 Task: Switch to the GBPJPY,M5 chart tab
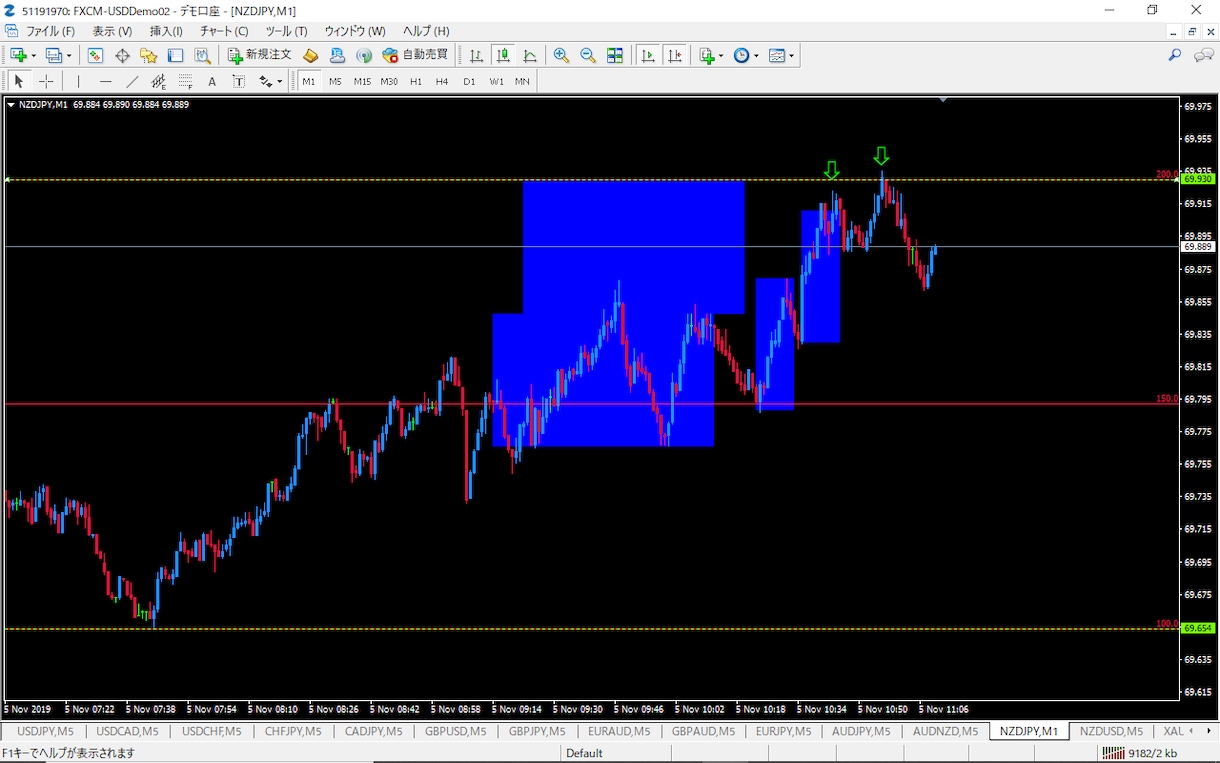coord(537,731)
